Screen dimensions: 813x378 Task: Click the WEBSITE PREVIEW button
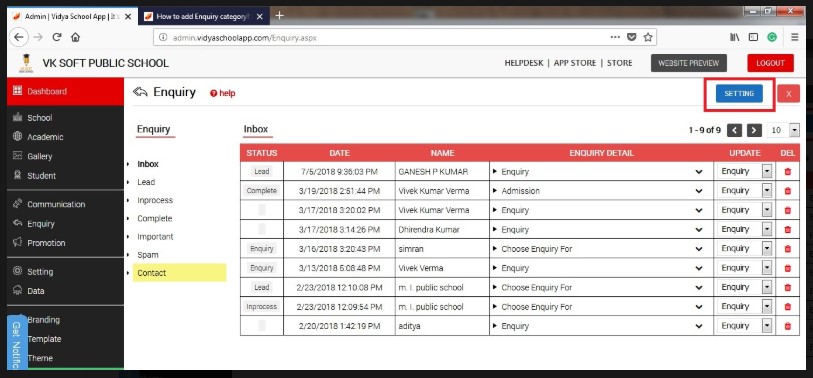(x=689, y=63)
